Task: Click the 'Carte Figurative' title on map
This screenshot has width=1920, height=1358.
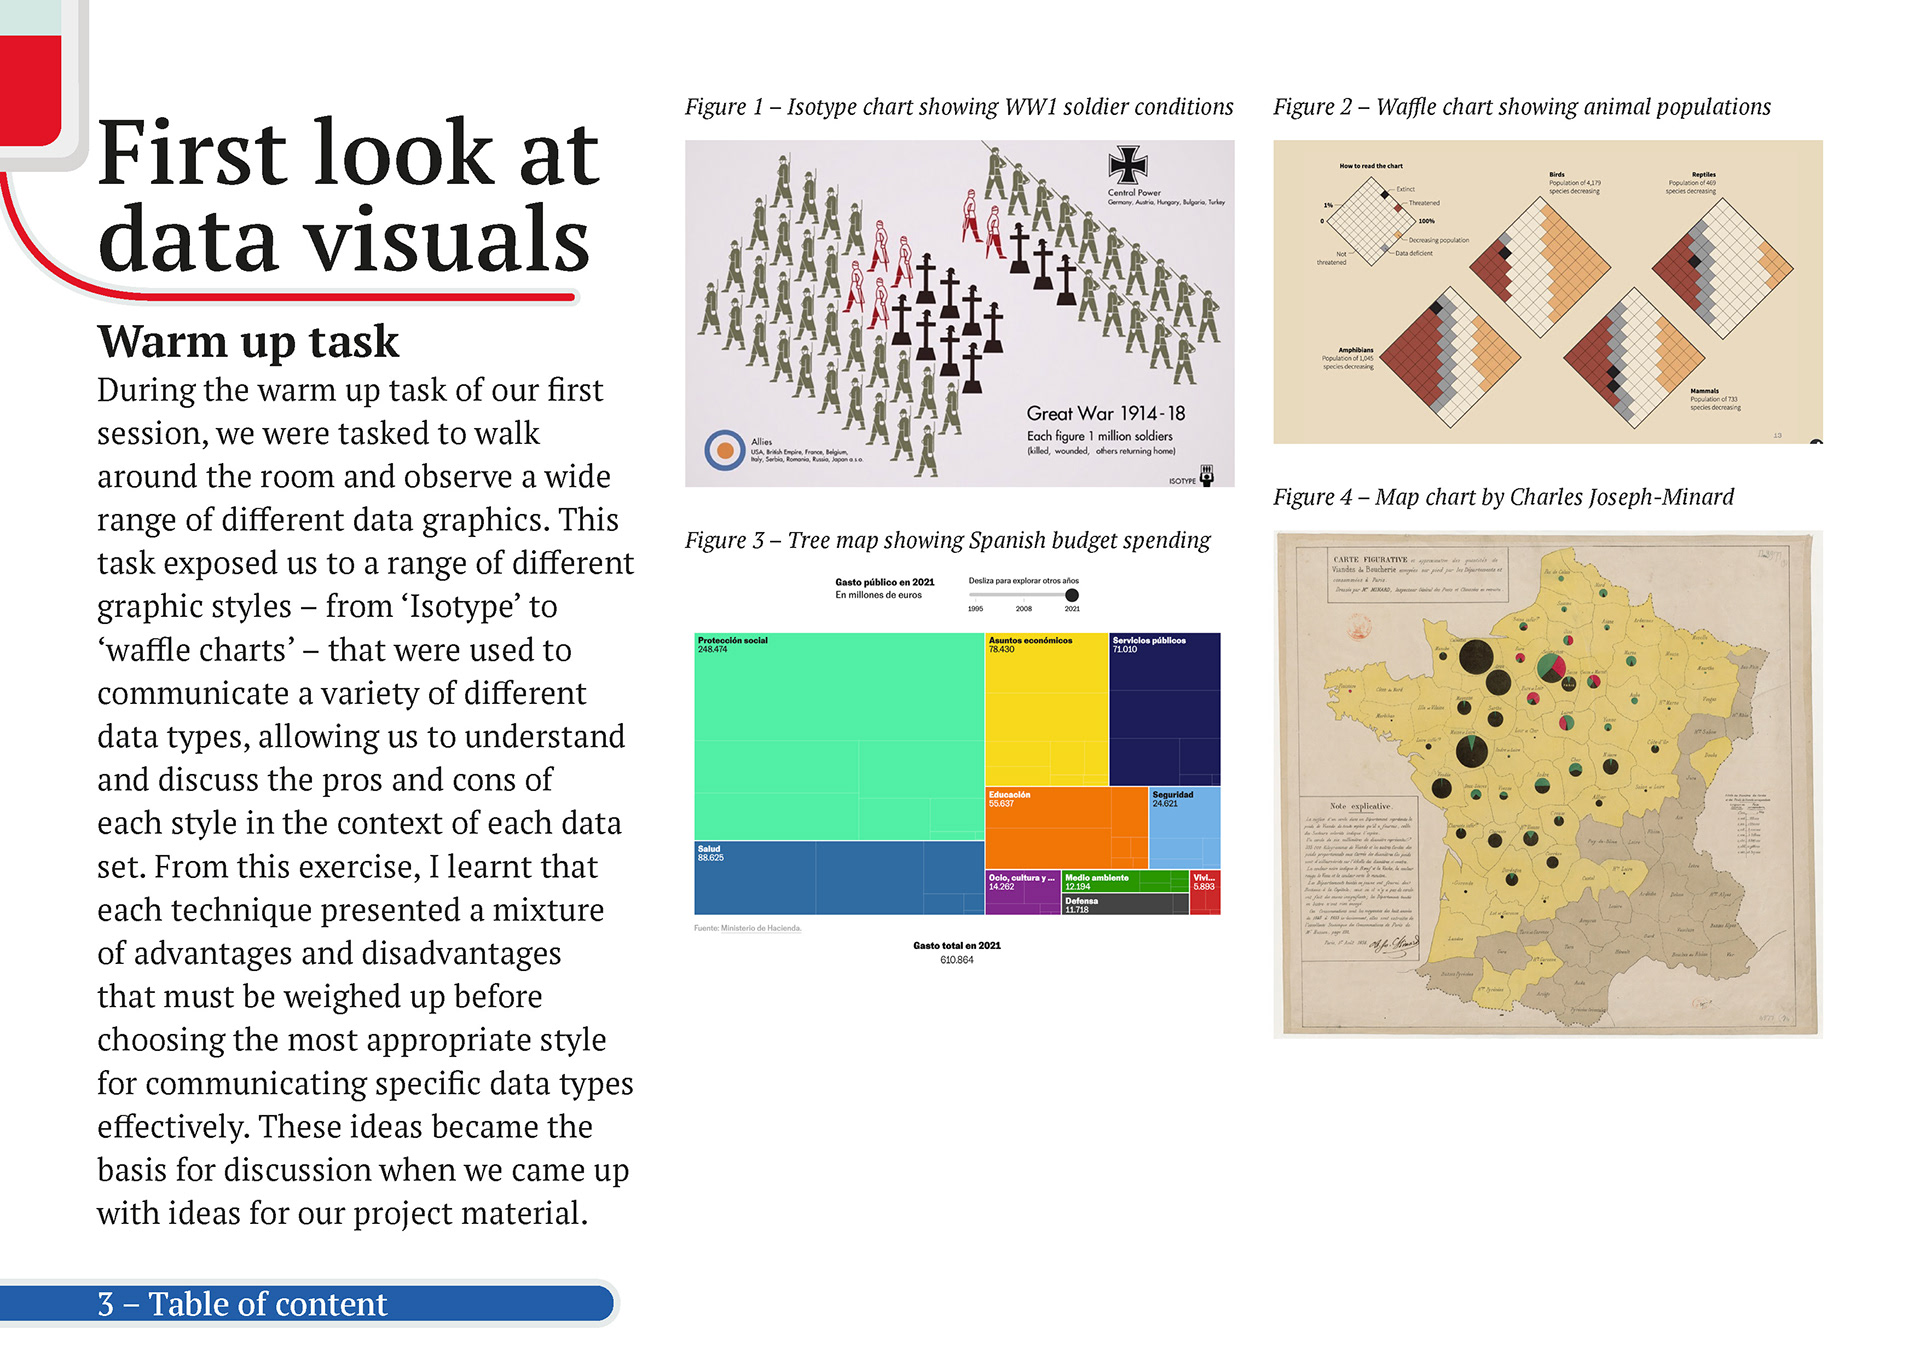Action: coord(1370,560)
